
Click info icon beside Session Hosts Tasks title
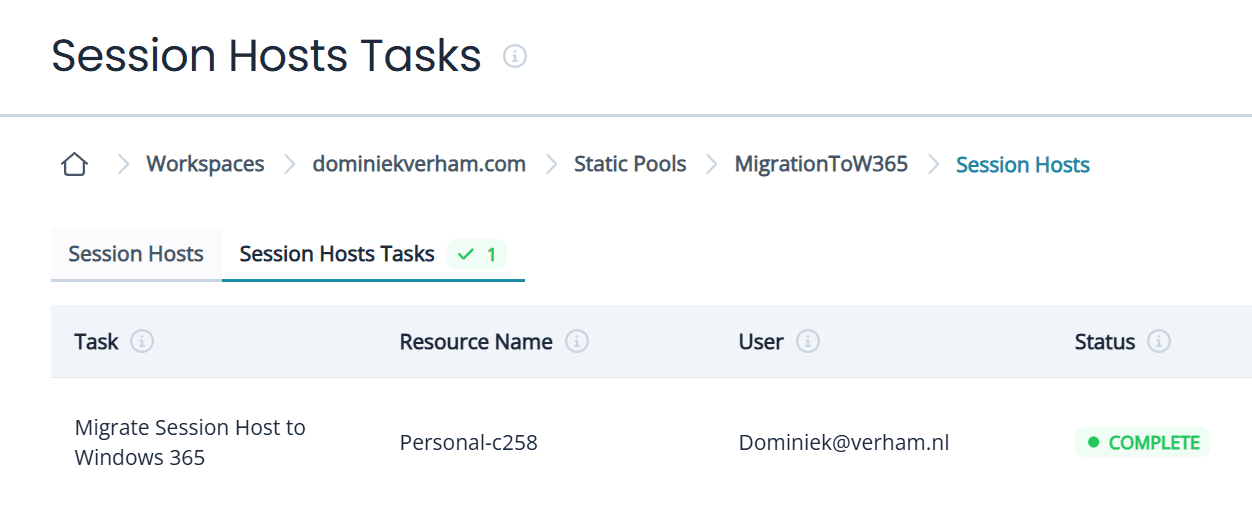click(x=514, y=57)
